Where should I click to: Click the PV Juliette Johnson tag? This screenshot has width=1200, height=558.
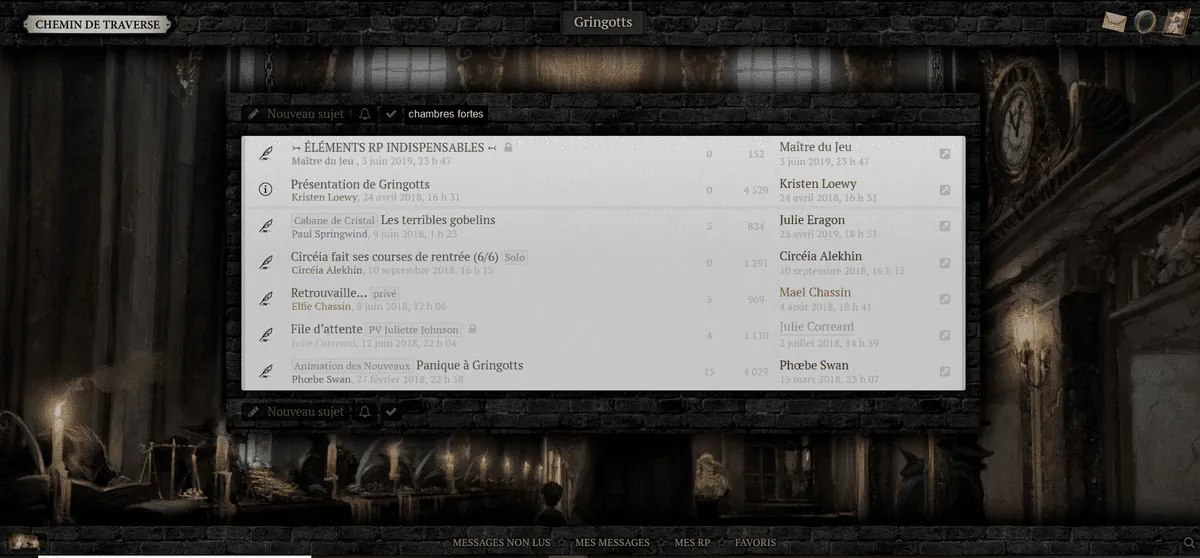[414, 330]
